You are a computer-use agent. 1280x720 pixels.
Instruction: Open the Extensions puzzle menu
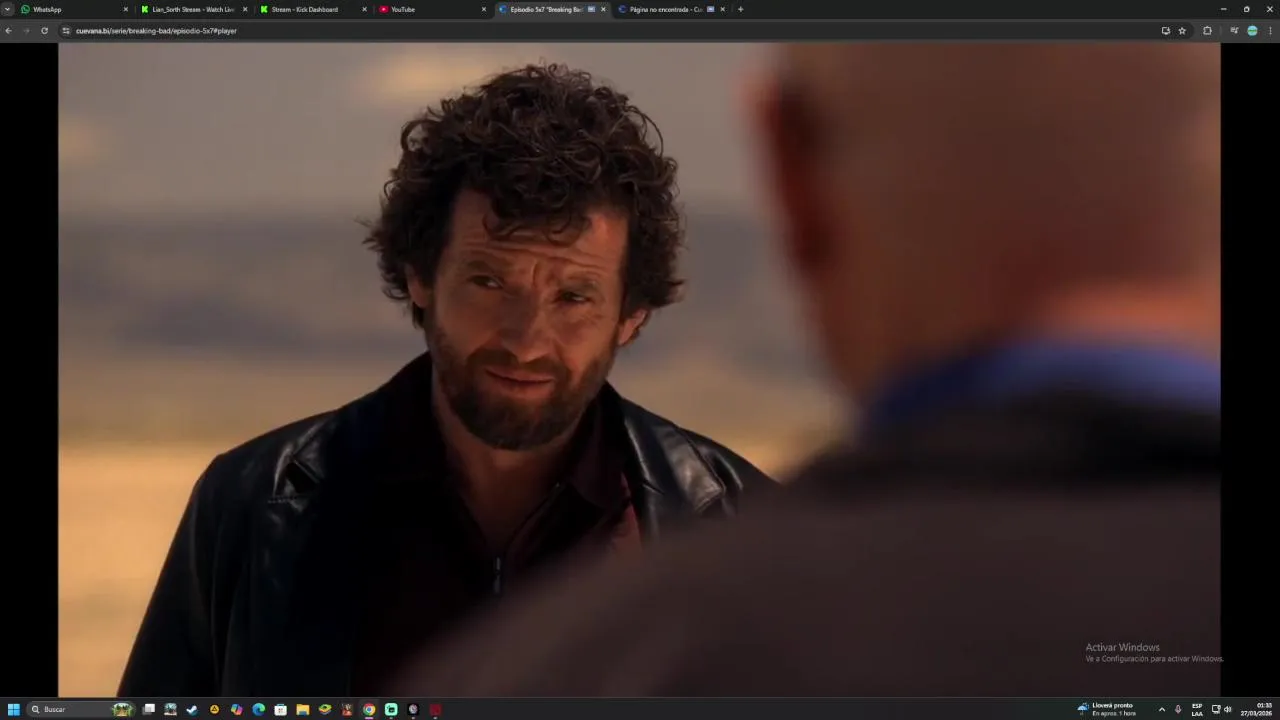coord(1207,31)
